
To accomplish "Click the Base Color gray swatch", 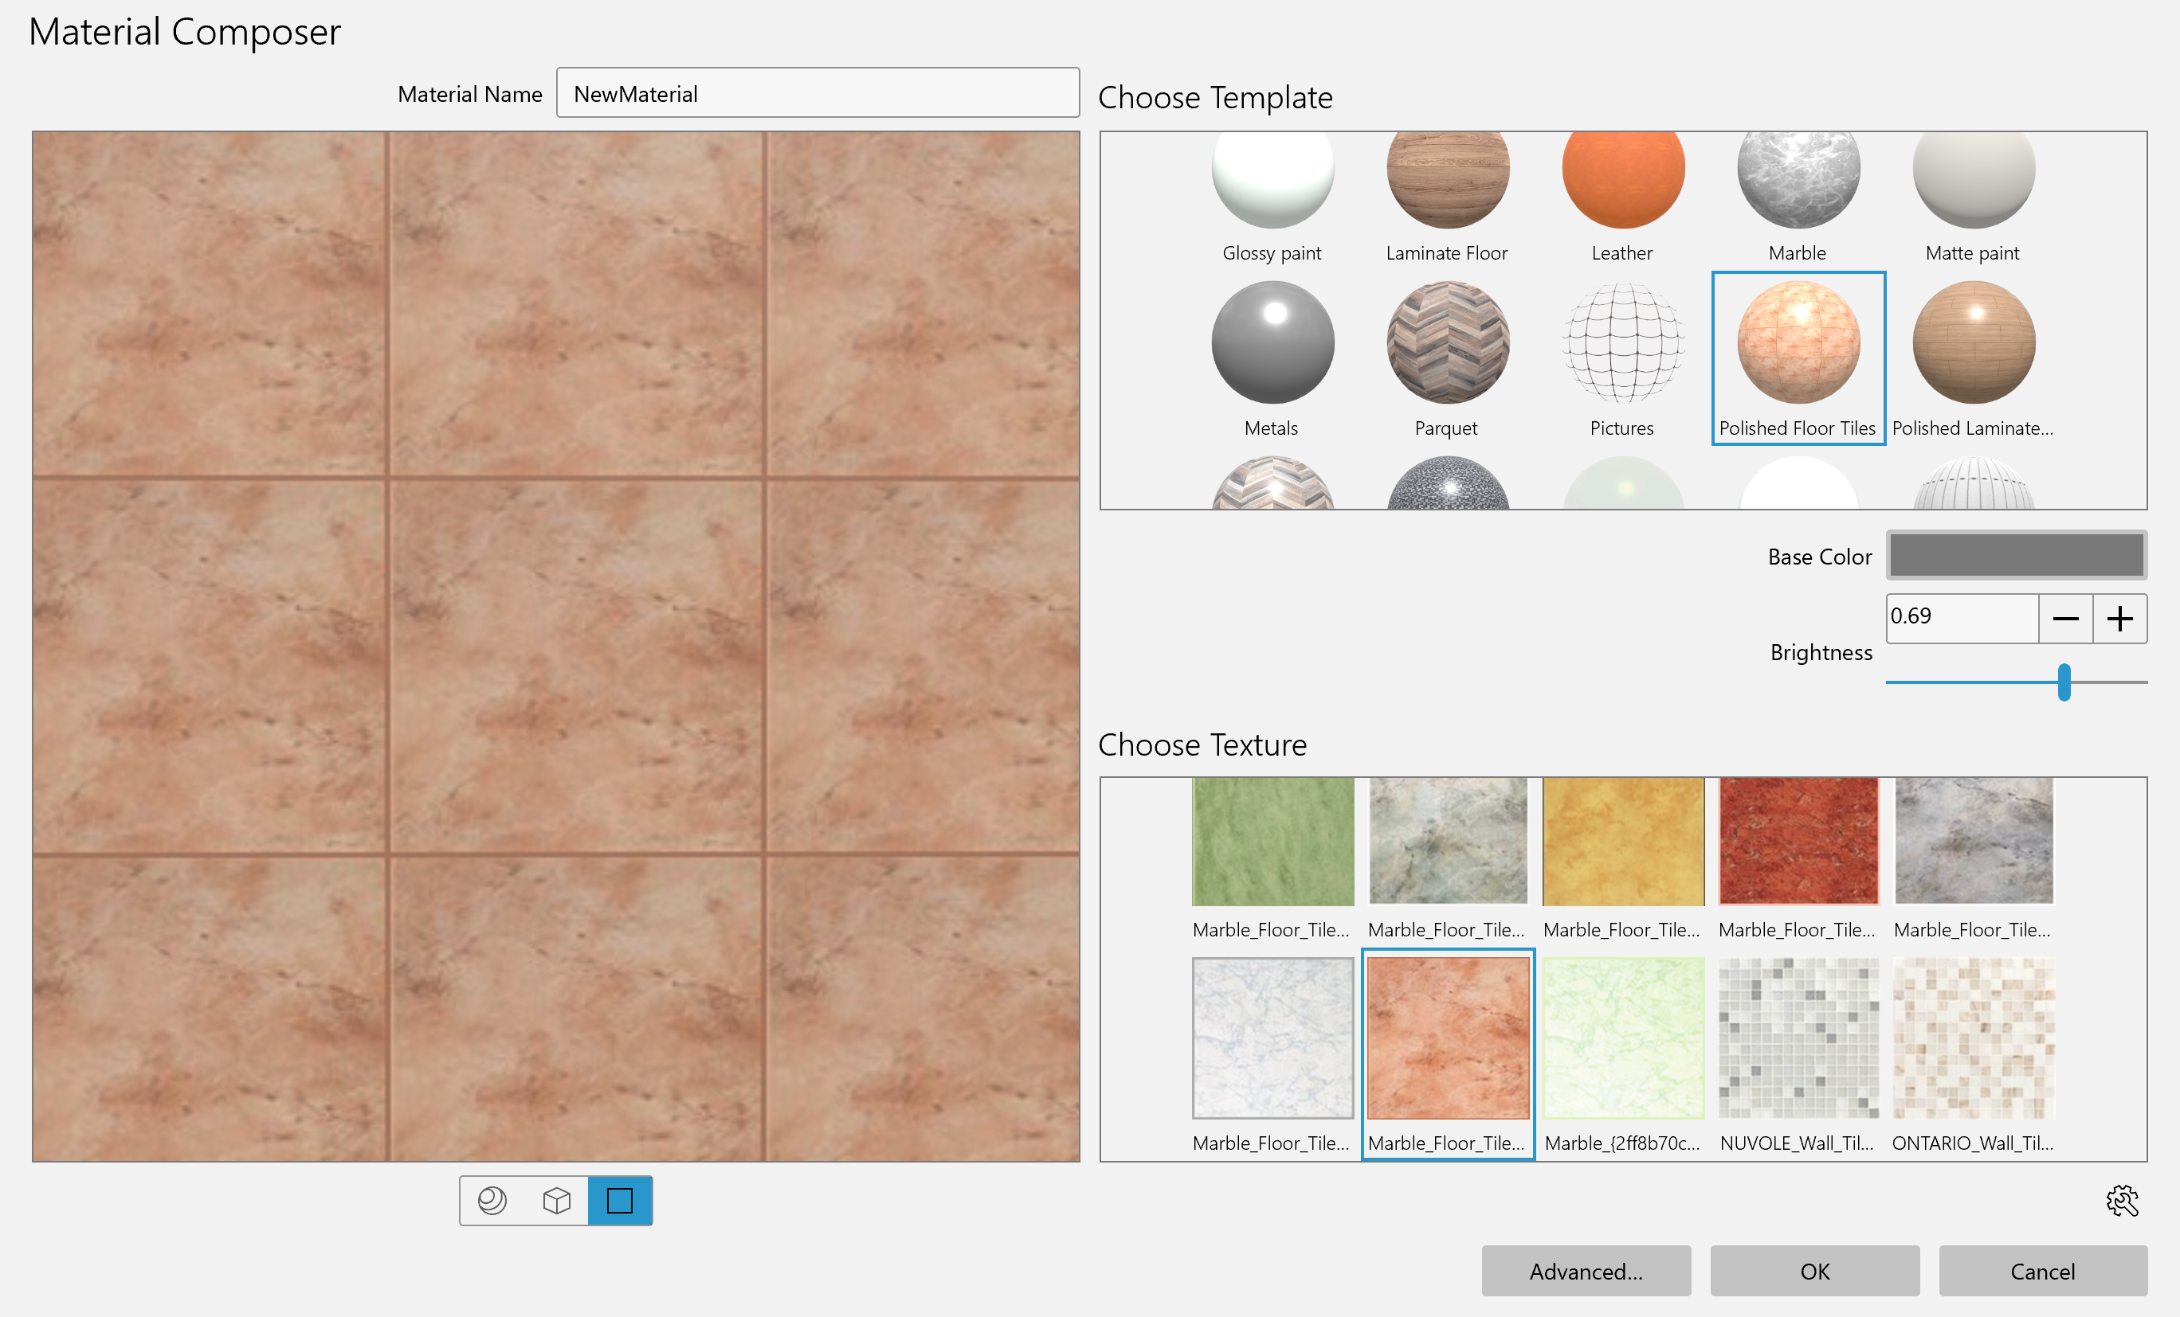I will click(x=2016, y=555).
